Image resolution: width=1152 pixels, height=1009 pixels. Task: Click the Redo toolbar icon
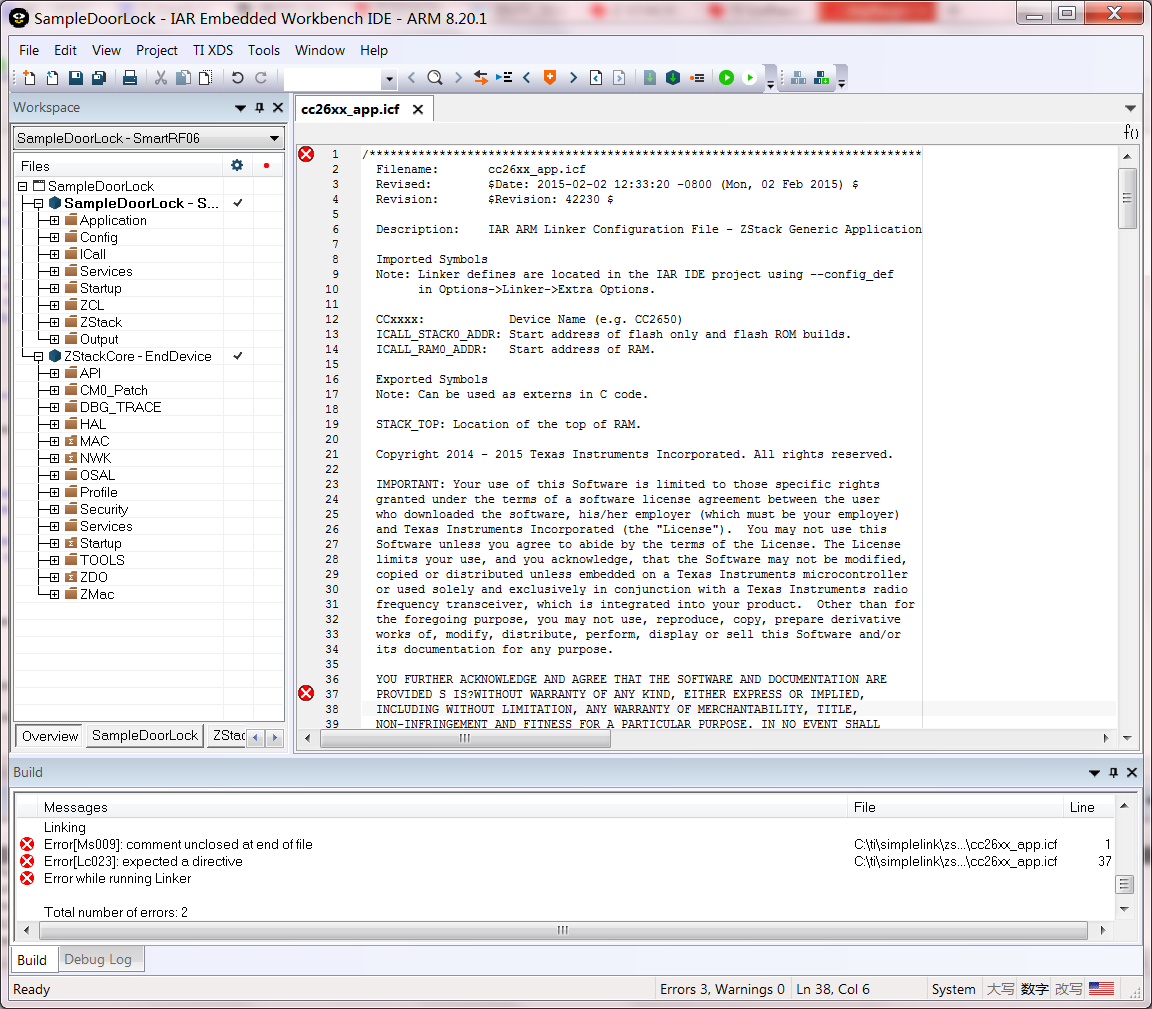point(261,78)
